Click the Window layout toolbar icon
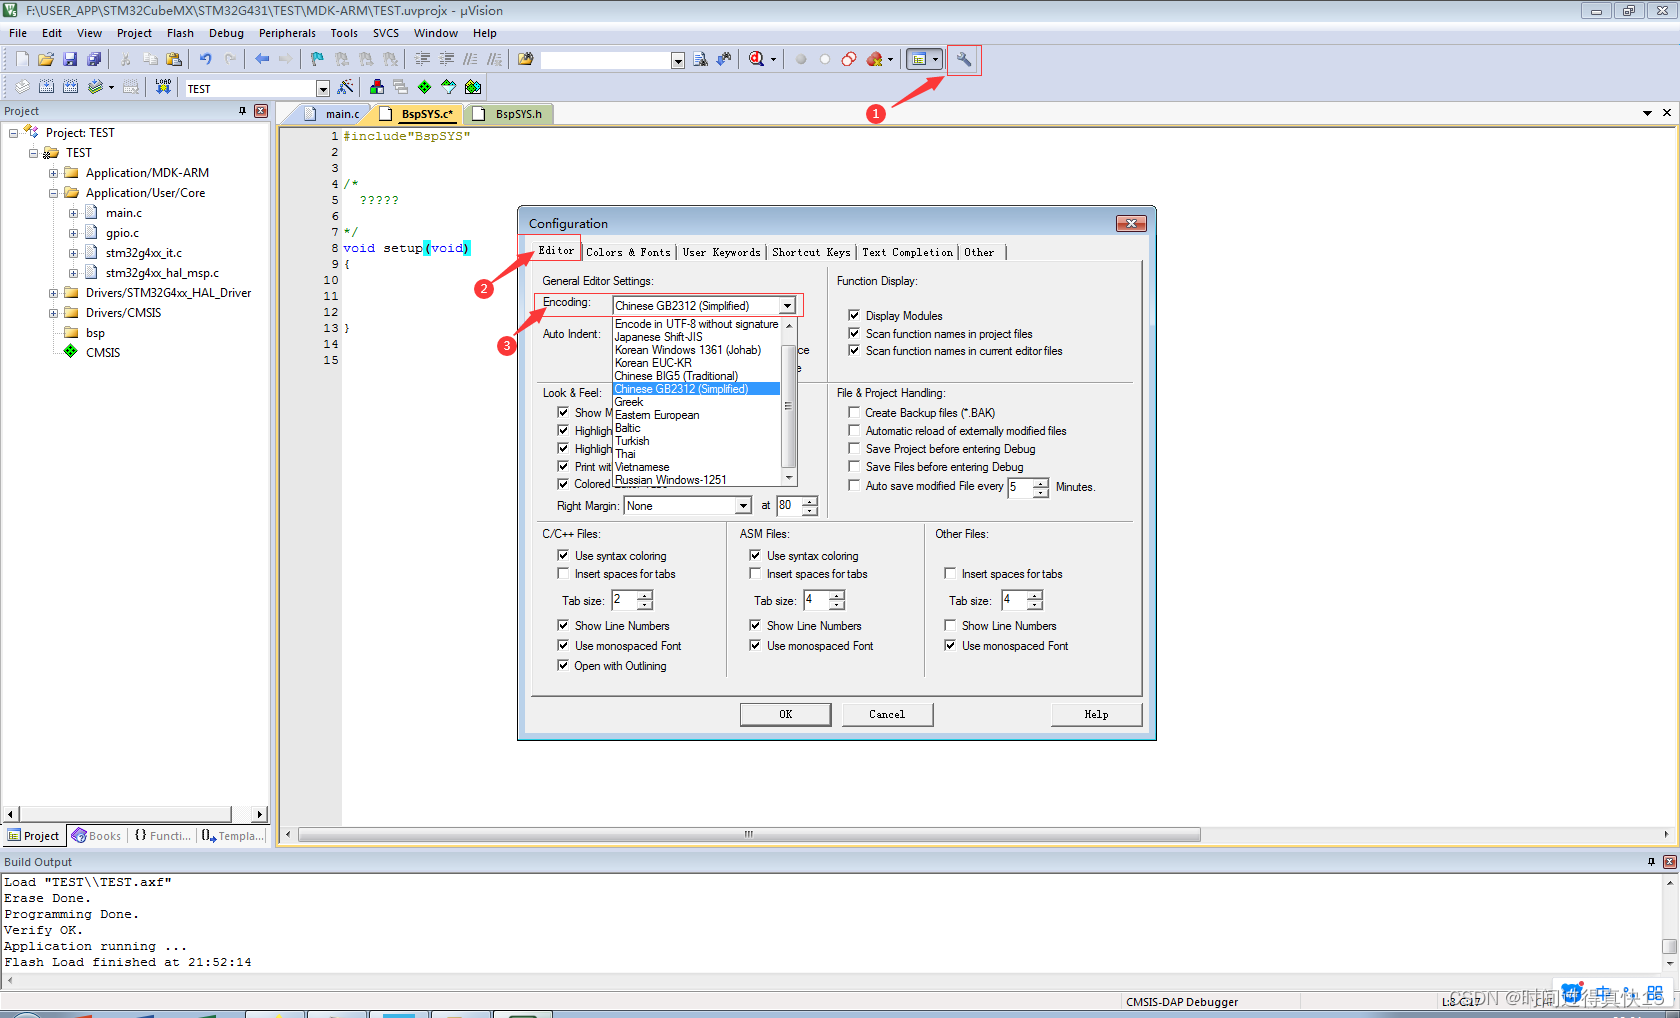1680x1018 pixels. 919,59
